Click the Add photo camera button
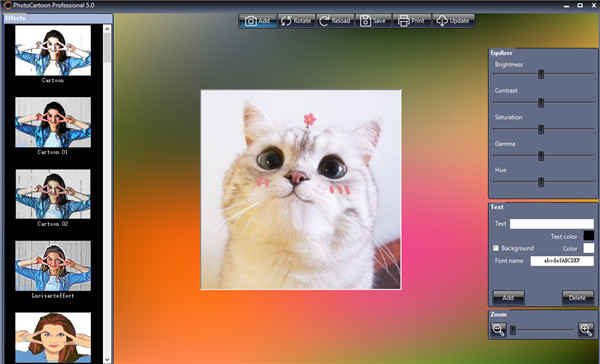 click(x=258, y=21)
